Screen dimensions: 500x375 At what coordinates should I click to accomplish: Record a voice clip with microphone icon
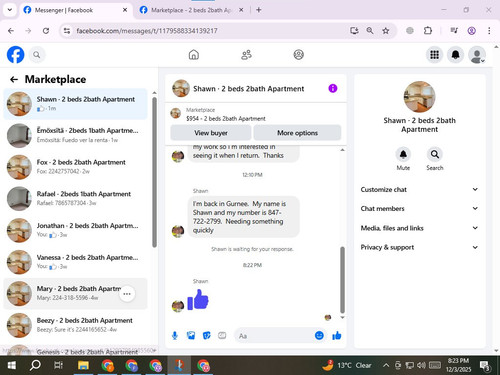coord(175,335)
